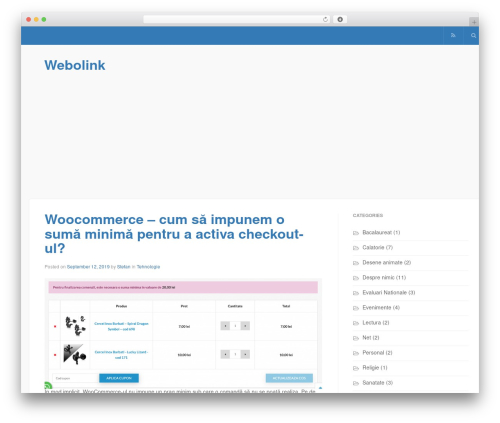Open the Desene animate (2) category
Image resolution: width=500 pixels, height=423 pixels.
(387, 262)
